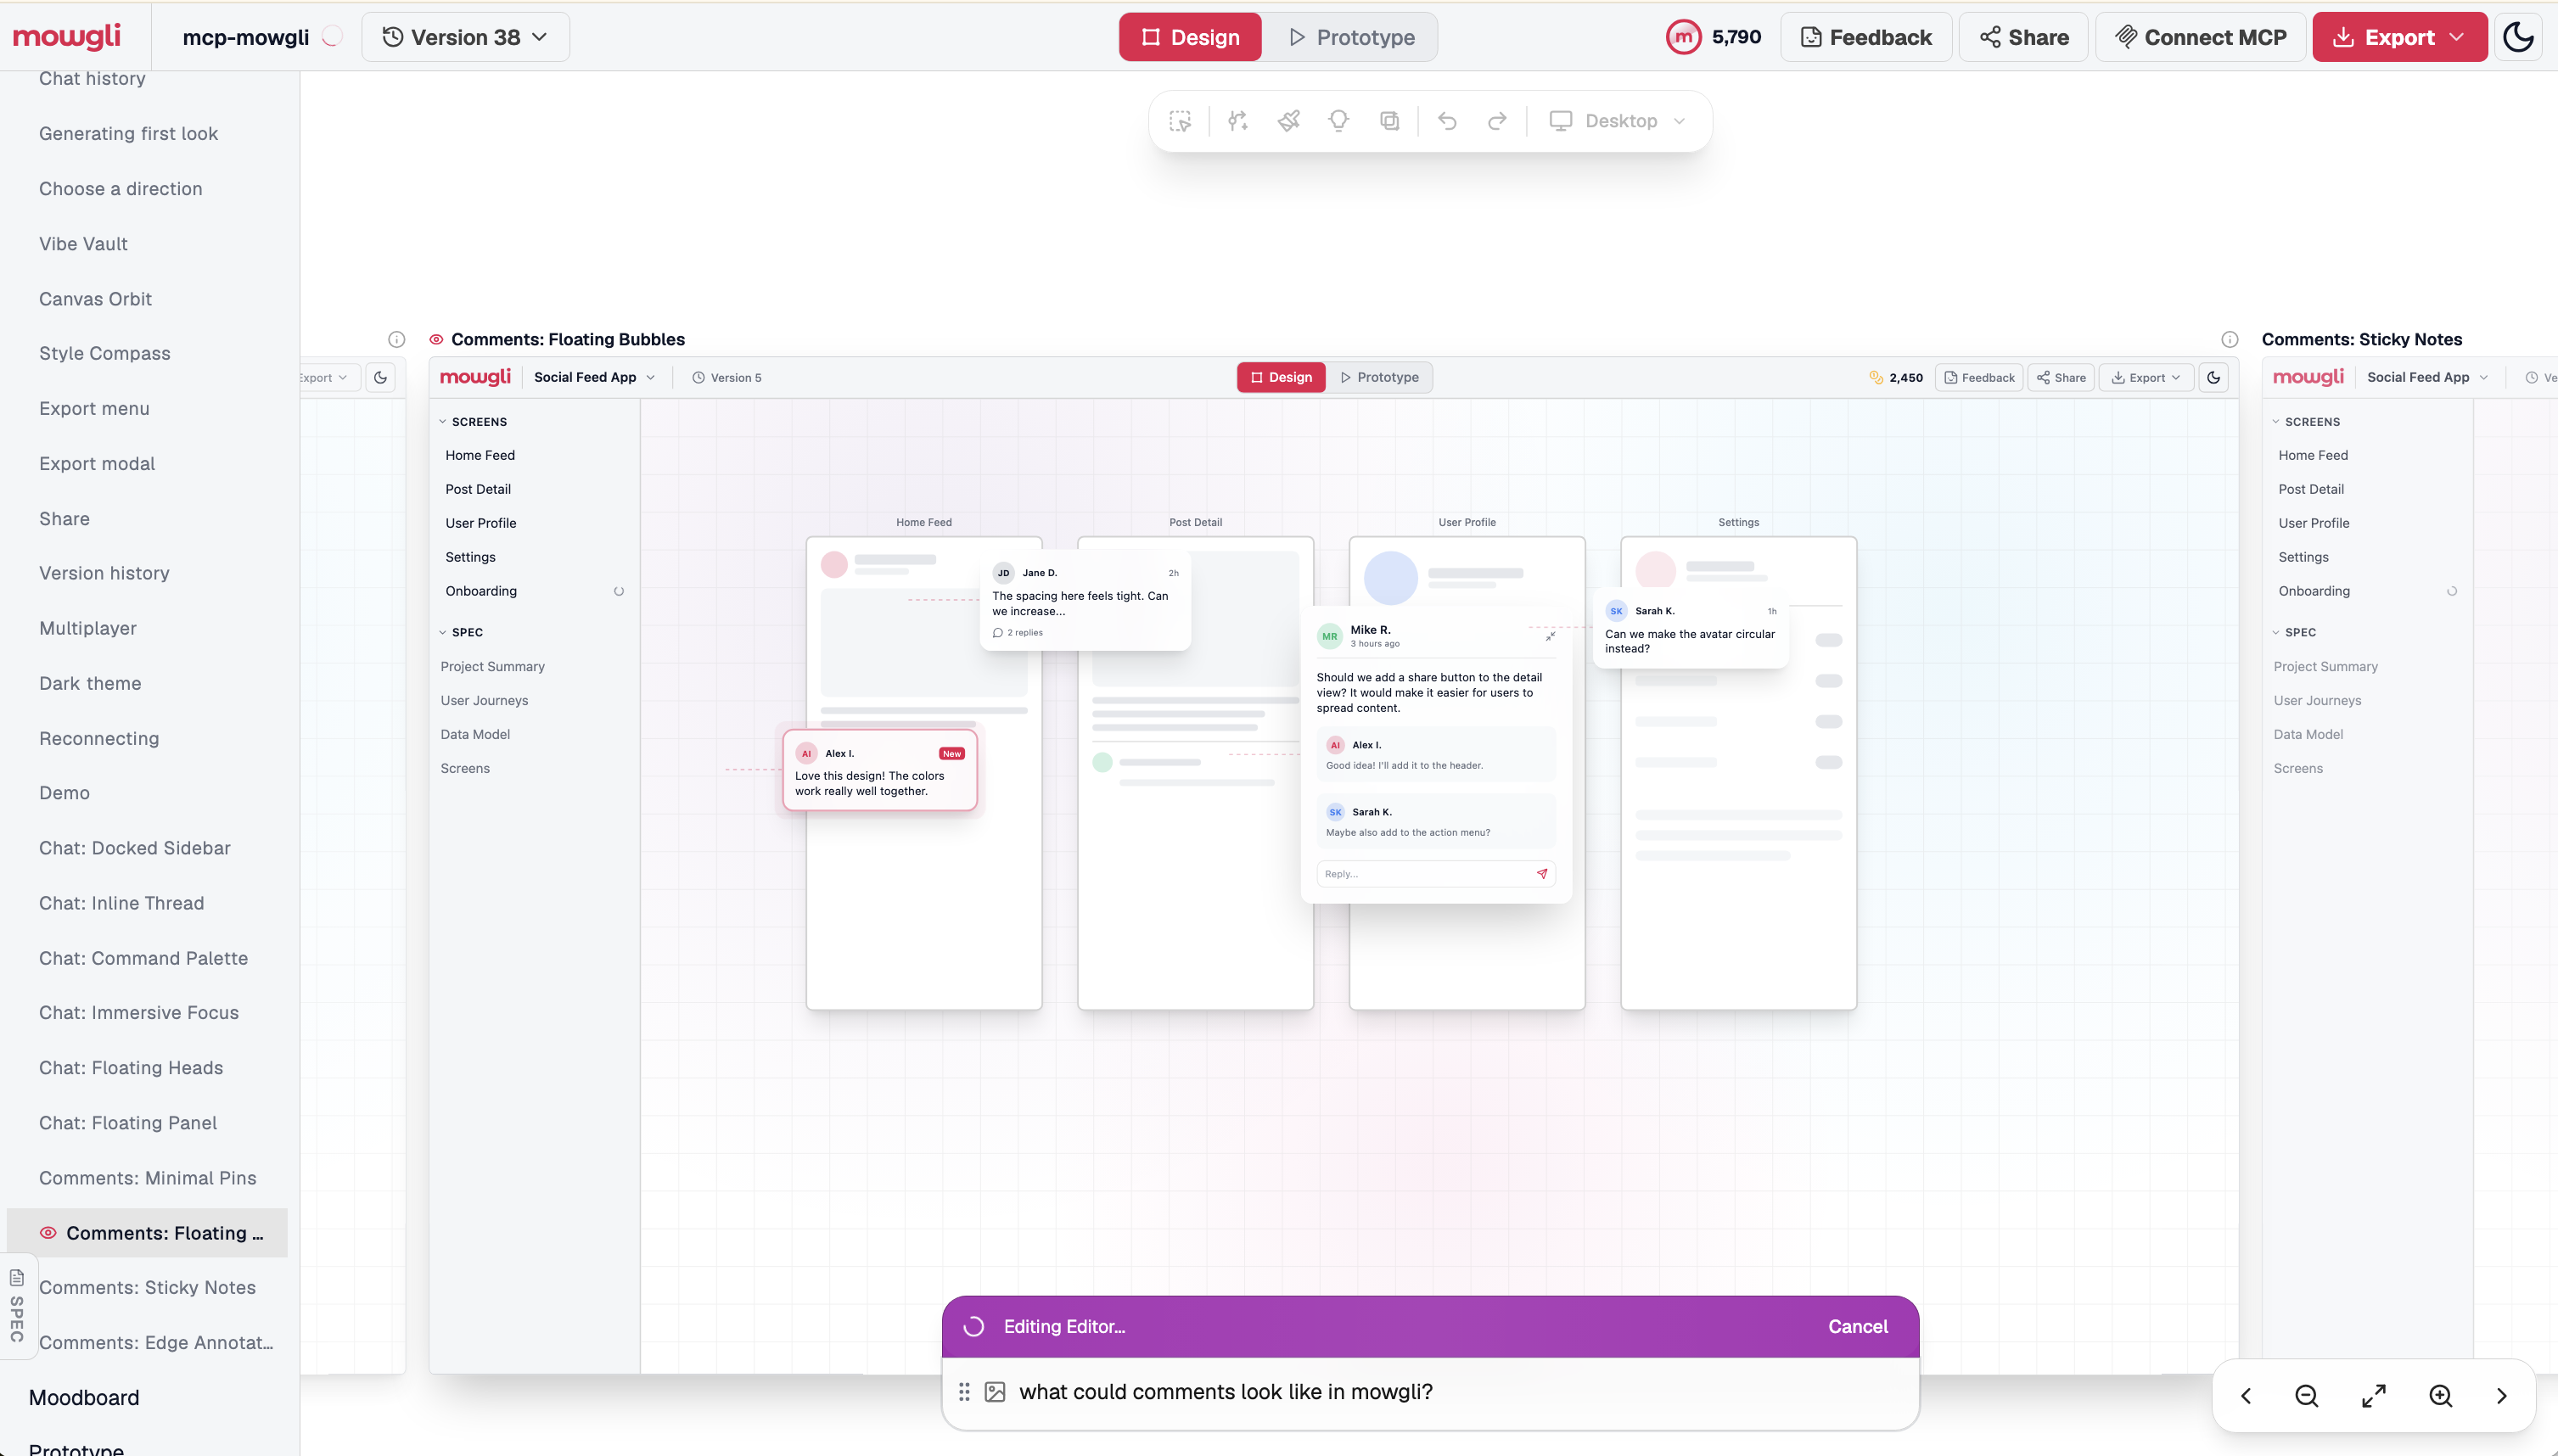Go to the previous frame with left chevron
Screen dimensions: 2558x1456
pos(2246,1396)
